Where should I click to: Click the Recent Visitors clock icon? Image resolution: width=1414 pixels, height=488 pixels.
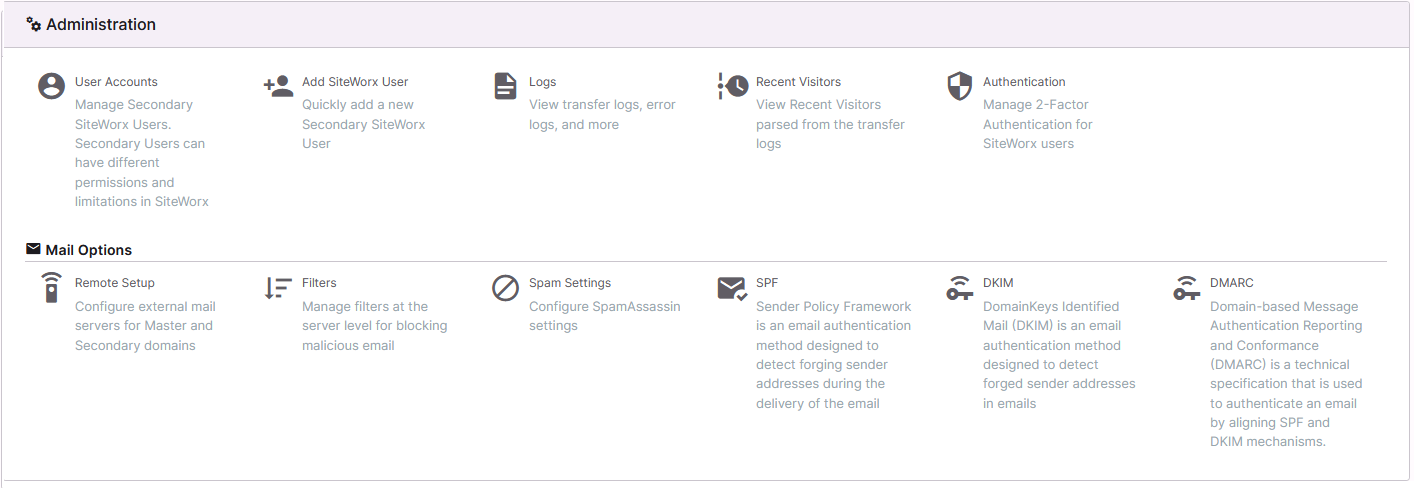(733, 86)
